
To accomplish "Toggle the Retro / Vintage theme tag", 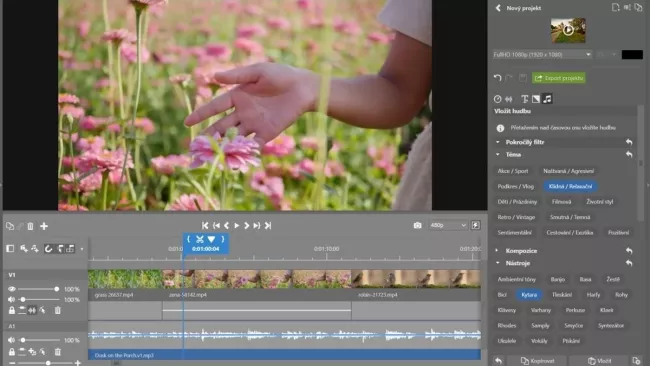I will pyautogui.click(x=516, y=217).
